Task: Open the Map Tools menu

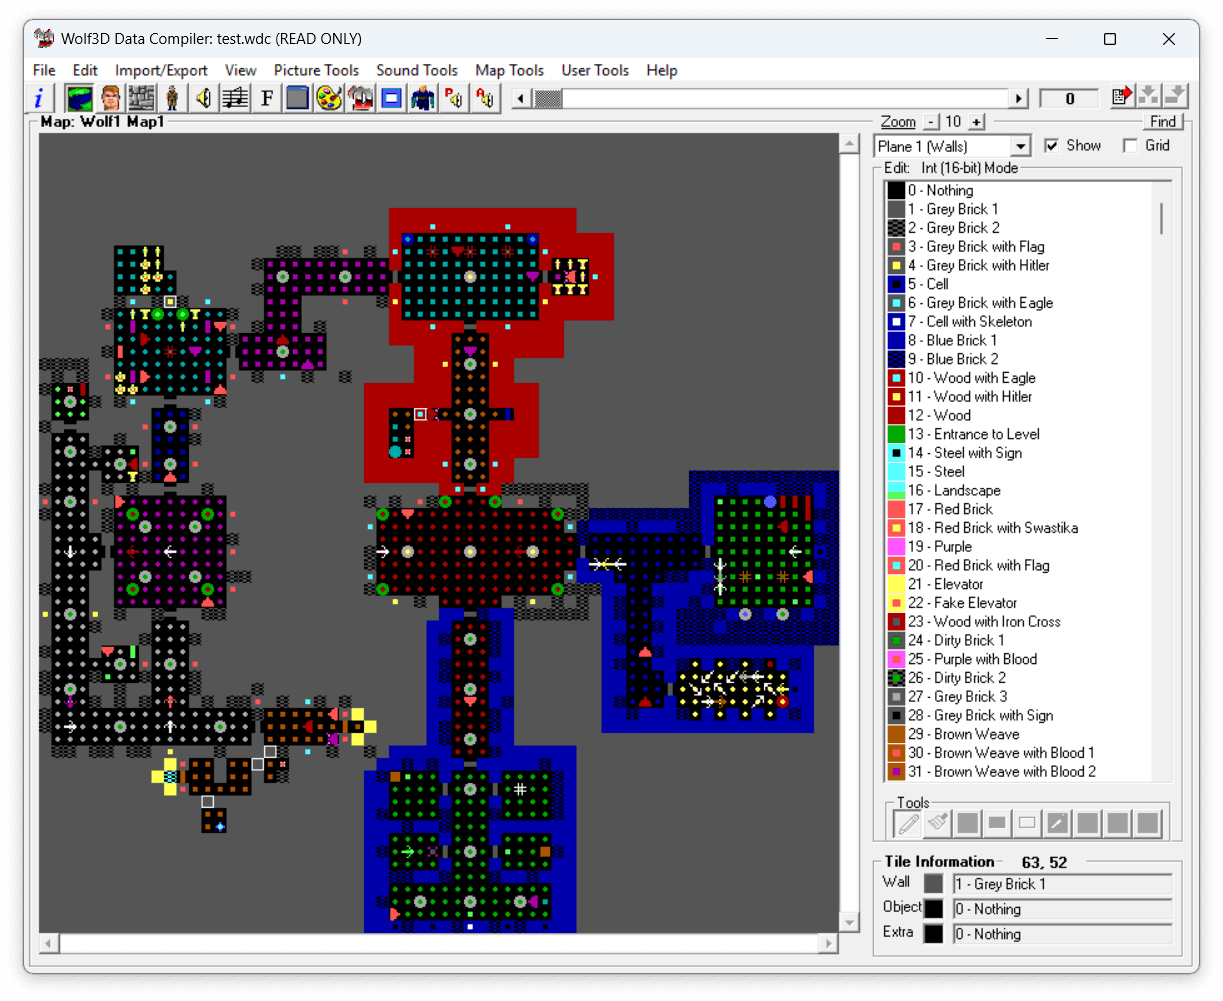Action: click(509, 70)
